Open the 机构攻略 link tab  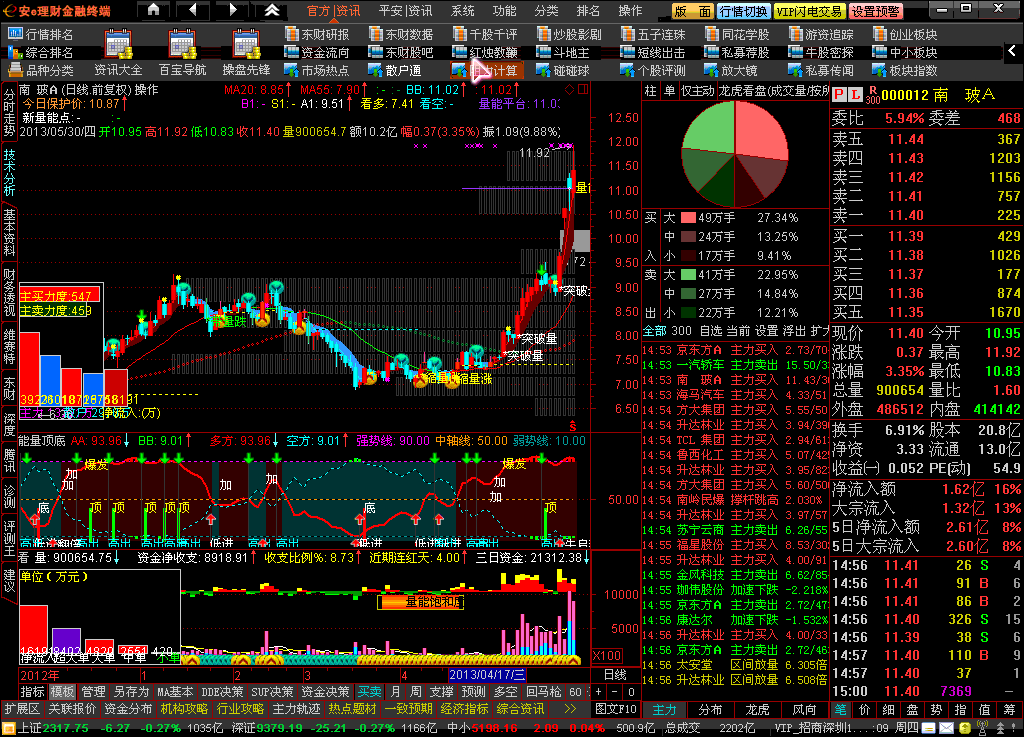pyautogui.click(x=184, y=709)
